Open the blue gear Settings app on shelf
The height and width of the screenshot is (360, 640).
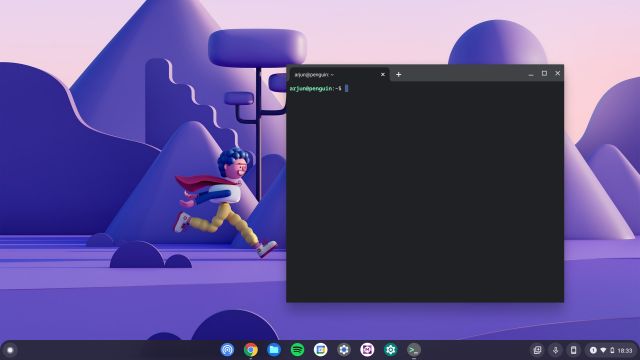(x=344, y=350)
